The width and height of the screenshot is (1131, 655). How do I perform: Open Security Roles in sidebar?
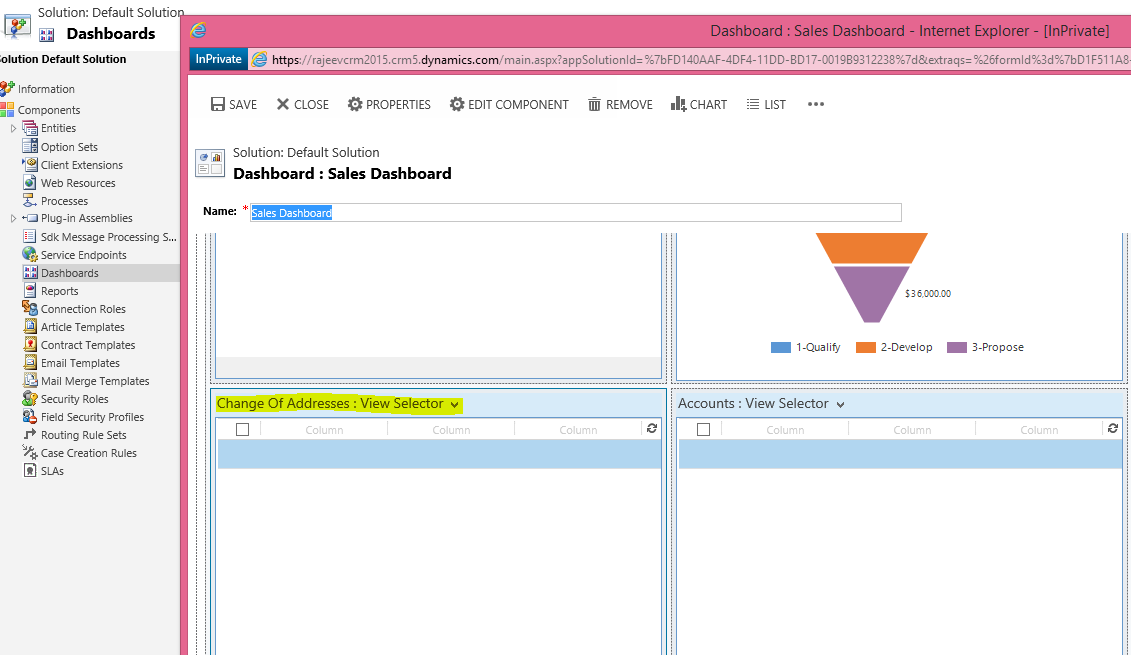[x=74, y=399]
